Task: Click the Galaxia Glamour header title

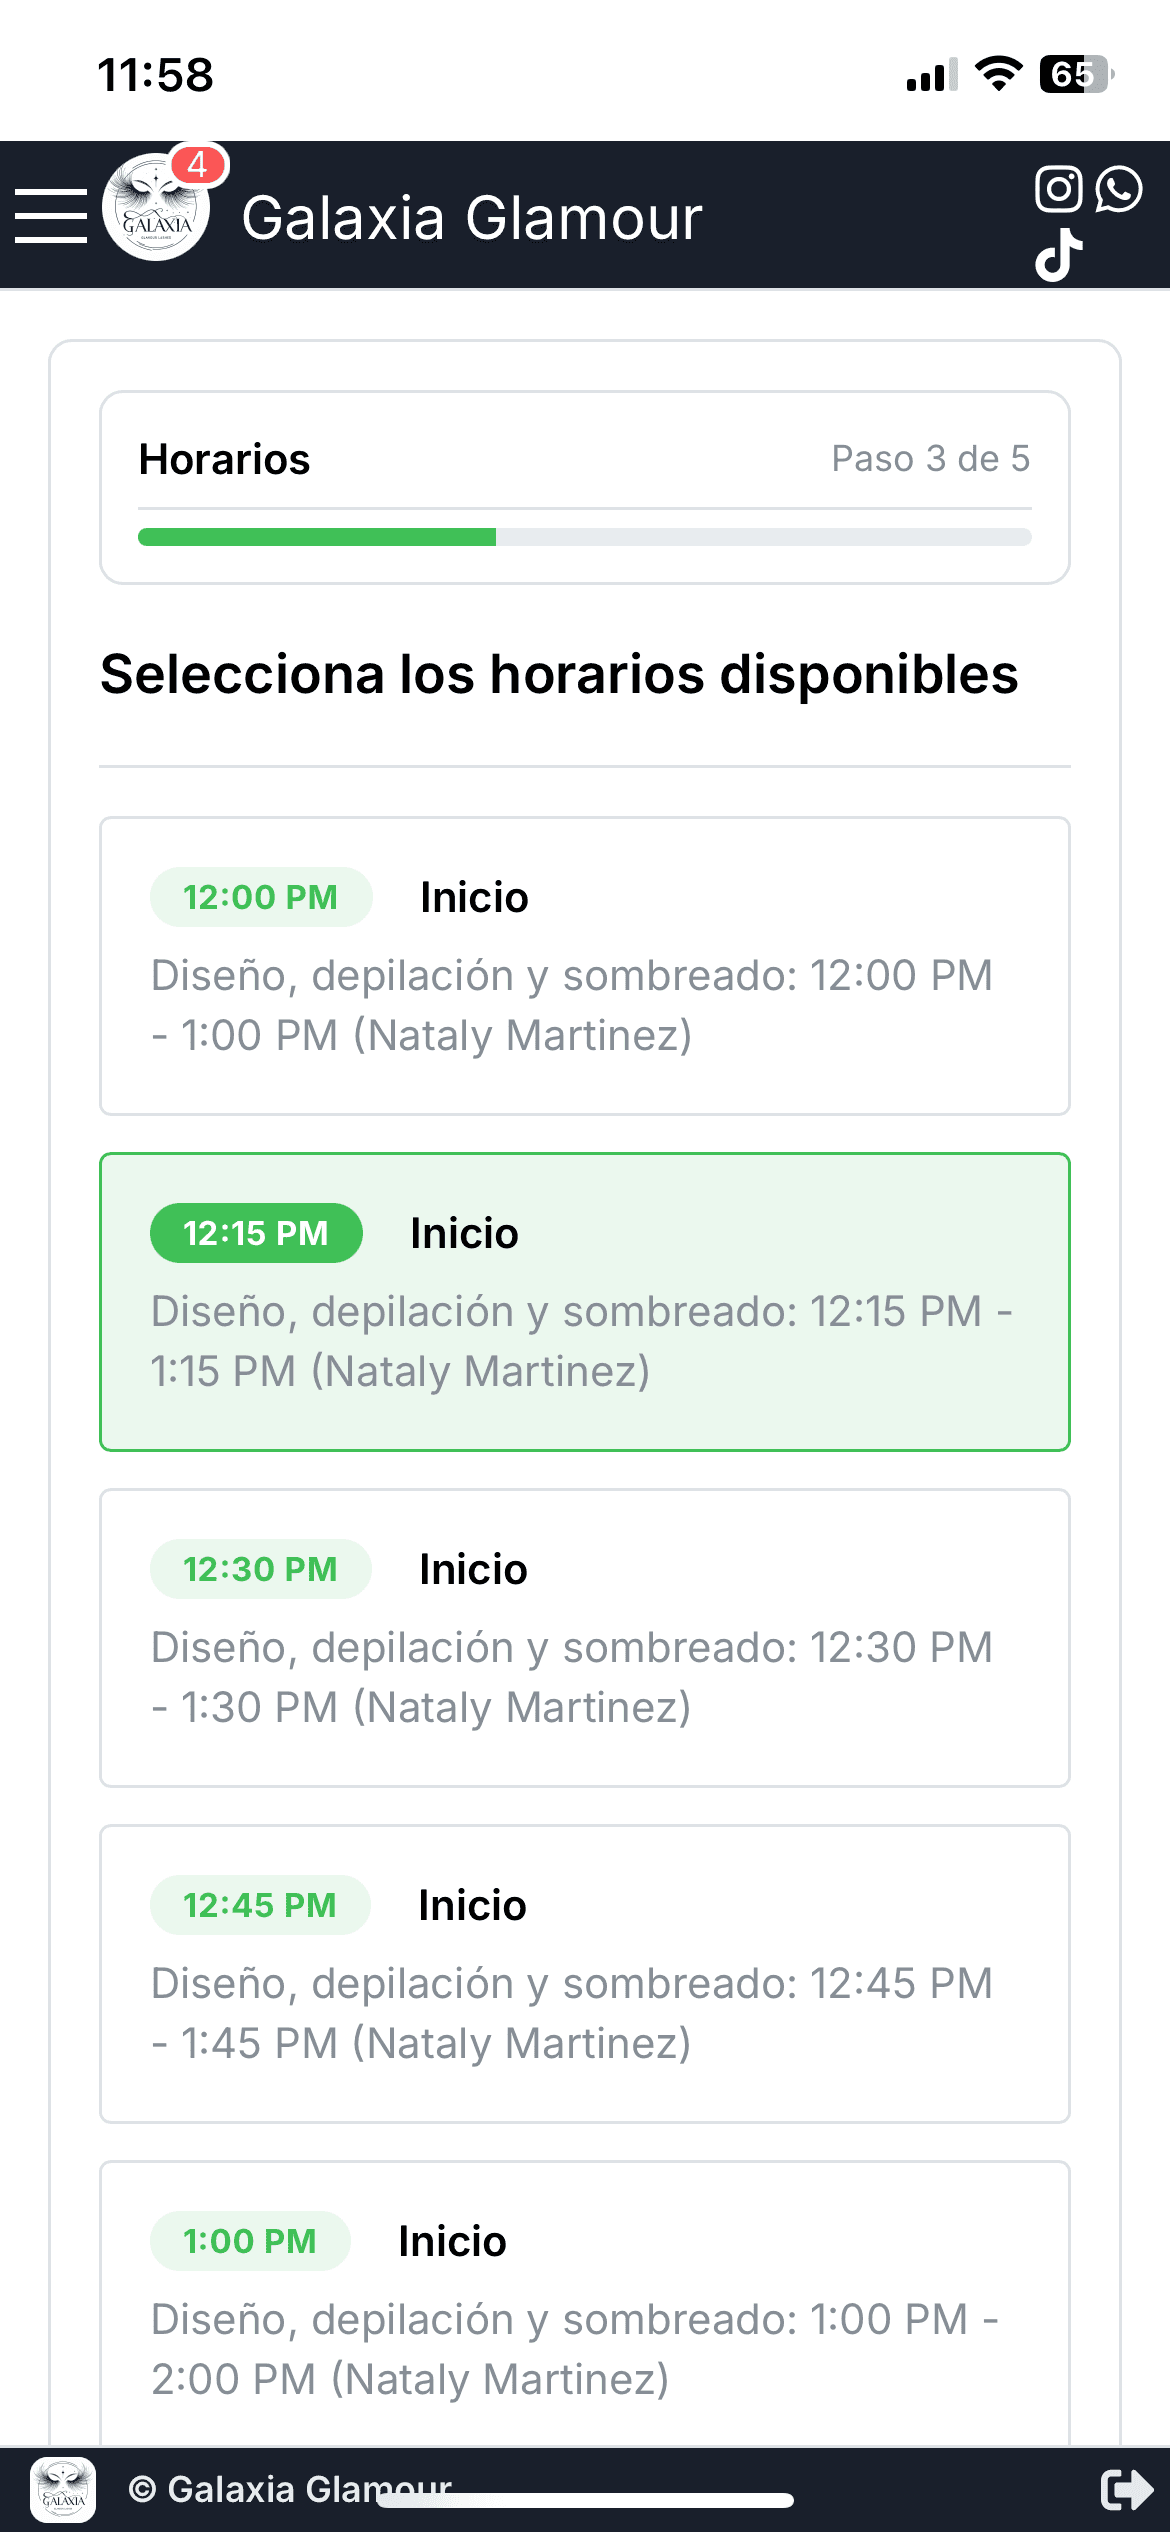Action: click(472, 218)
